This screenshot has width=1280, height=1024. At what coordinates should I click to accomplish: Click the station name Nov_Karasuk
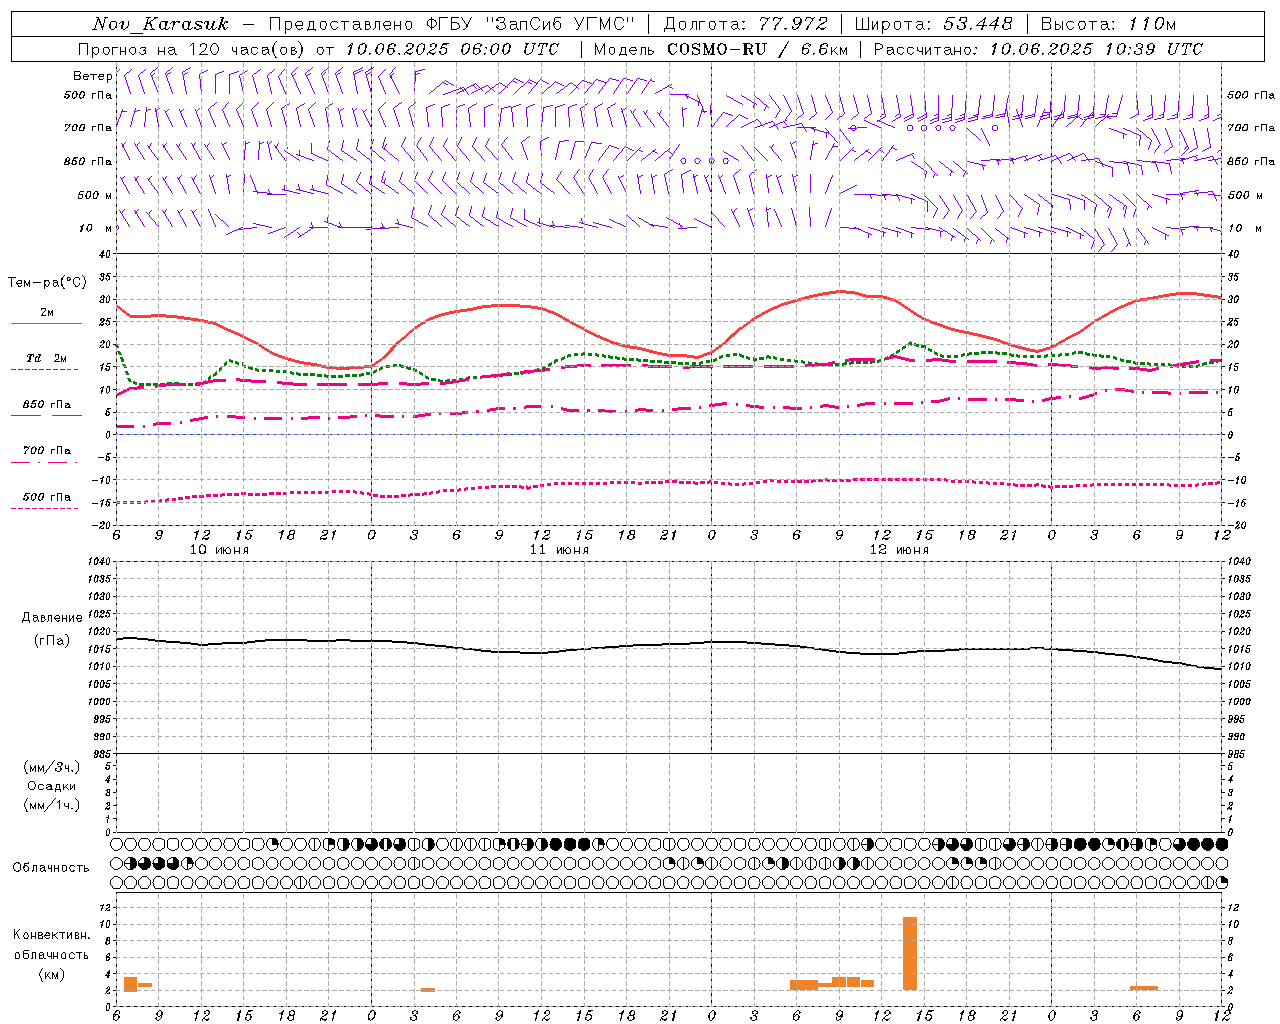160,24
